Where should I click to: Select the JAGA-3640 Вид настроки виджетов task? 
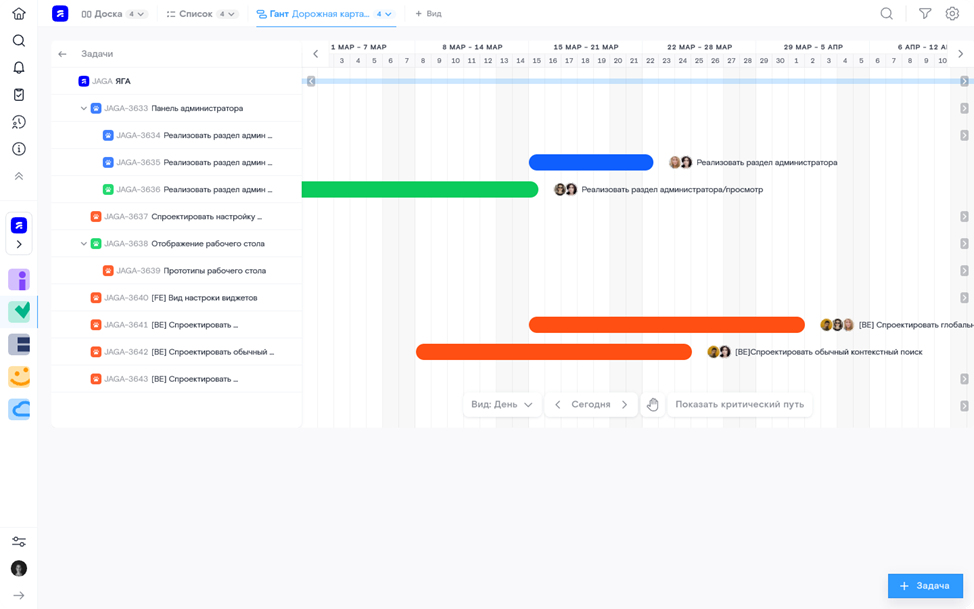coord(204,298)
